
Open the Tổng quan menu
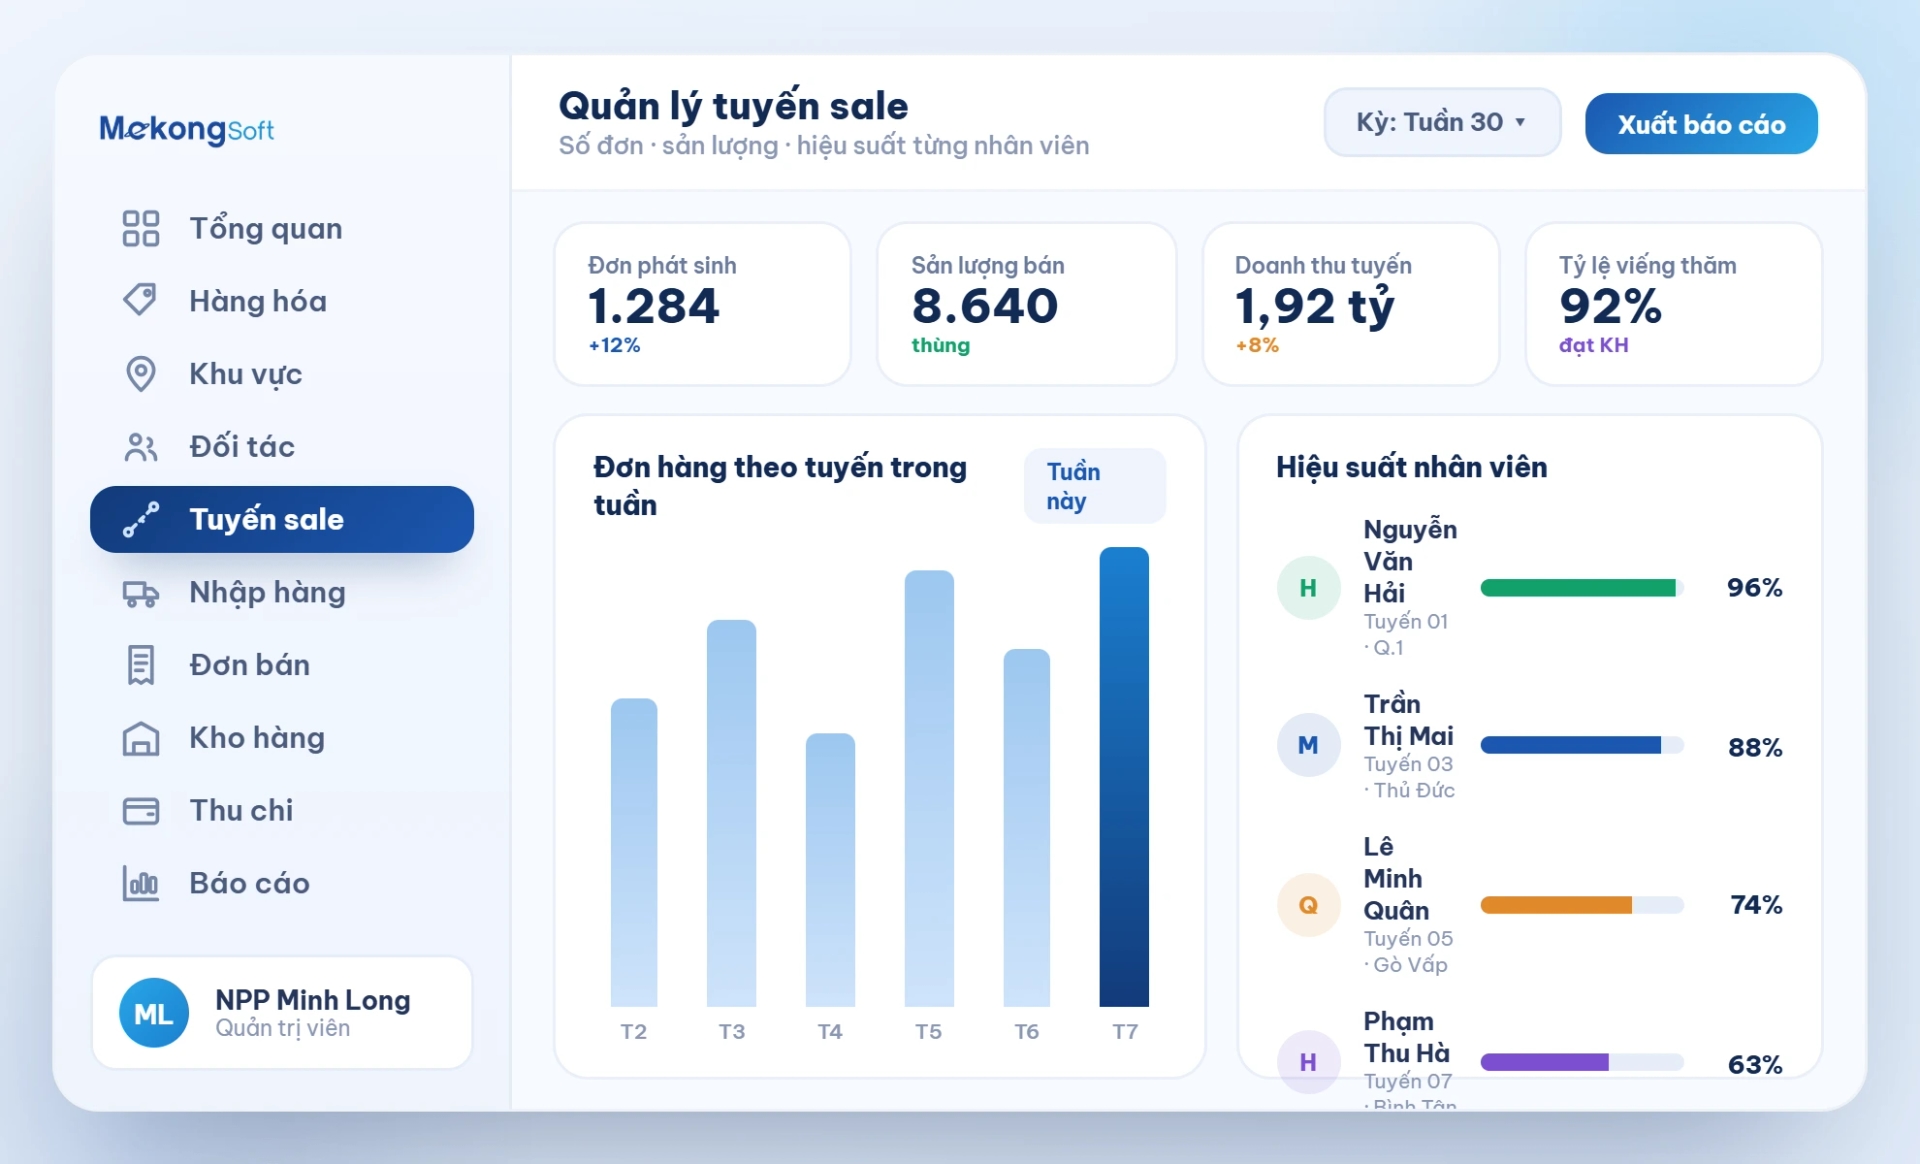(x=282, y=228)
